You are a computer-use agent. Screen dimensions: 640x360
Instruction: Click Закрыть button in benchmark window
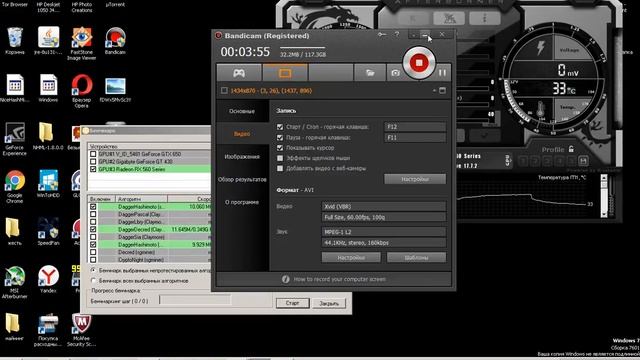[329, 303]
